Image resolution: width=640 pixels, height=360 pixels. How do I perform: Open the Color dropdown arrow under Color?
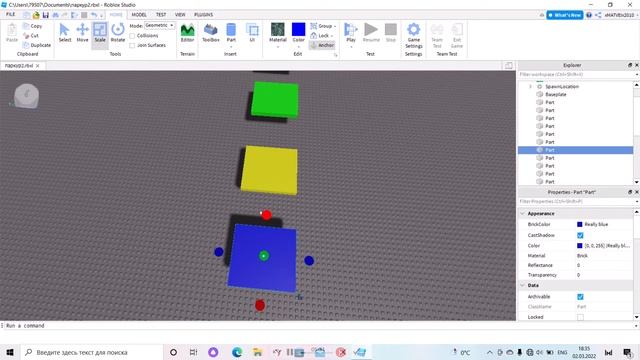click(x=298, y=47)
